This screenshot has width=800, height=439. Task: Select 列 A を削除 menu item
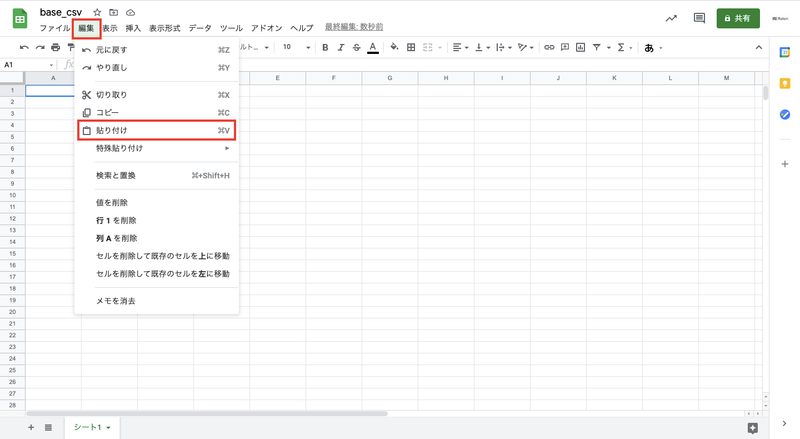click(x=157, y=238)
